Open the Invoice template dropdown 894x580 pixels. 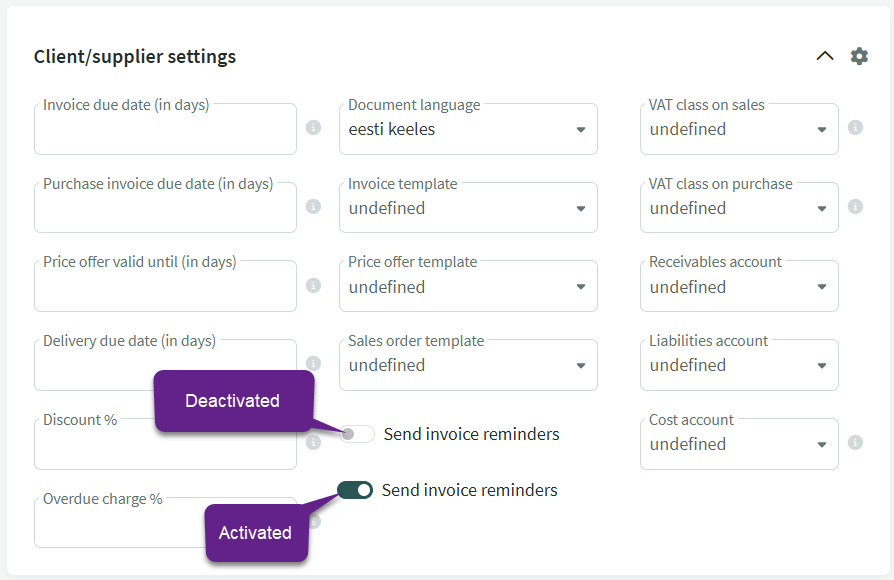[468, 208]
